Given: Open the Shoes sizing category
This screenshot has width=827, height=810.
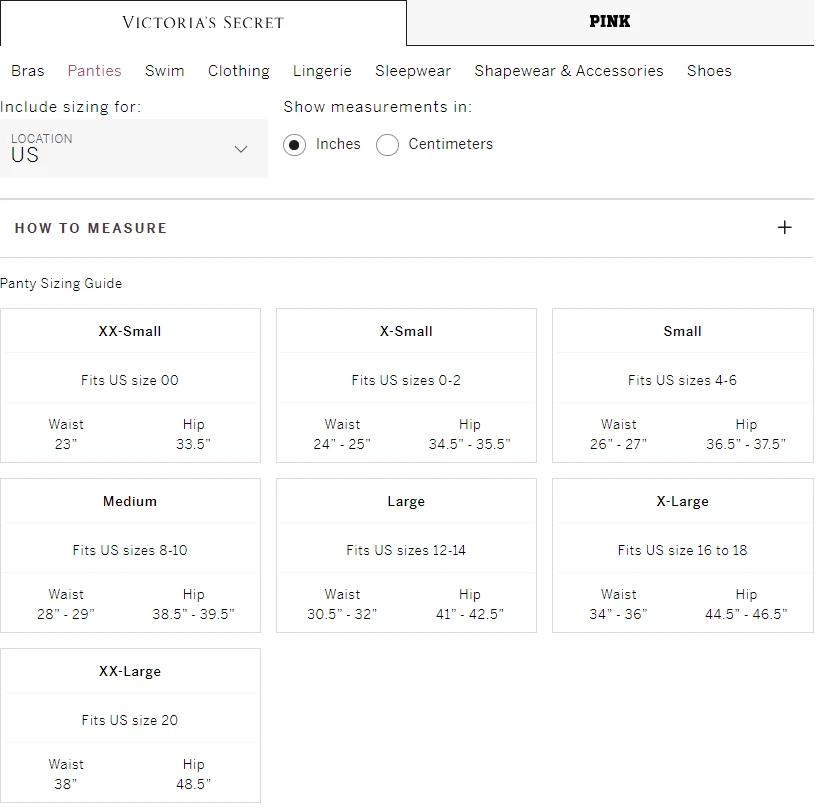Looking at the screenshot, I should tap(709, 71).
